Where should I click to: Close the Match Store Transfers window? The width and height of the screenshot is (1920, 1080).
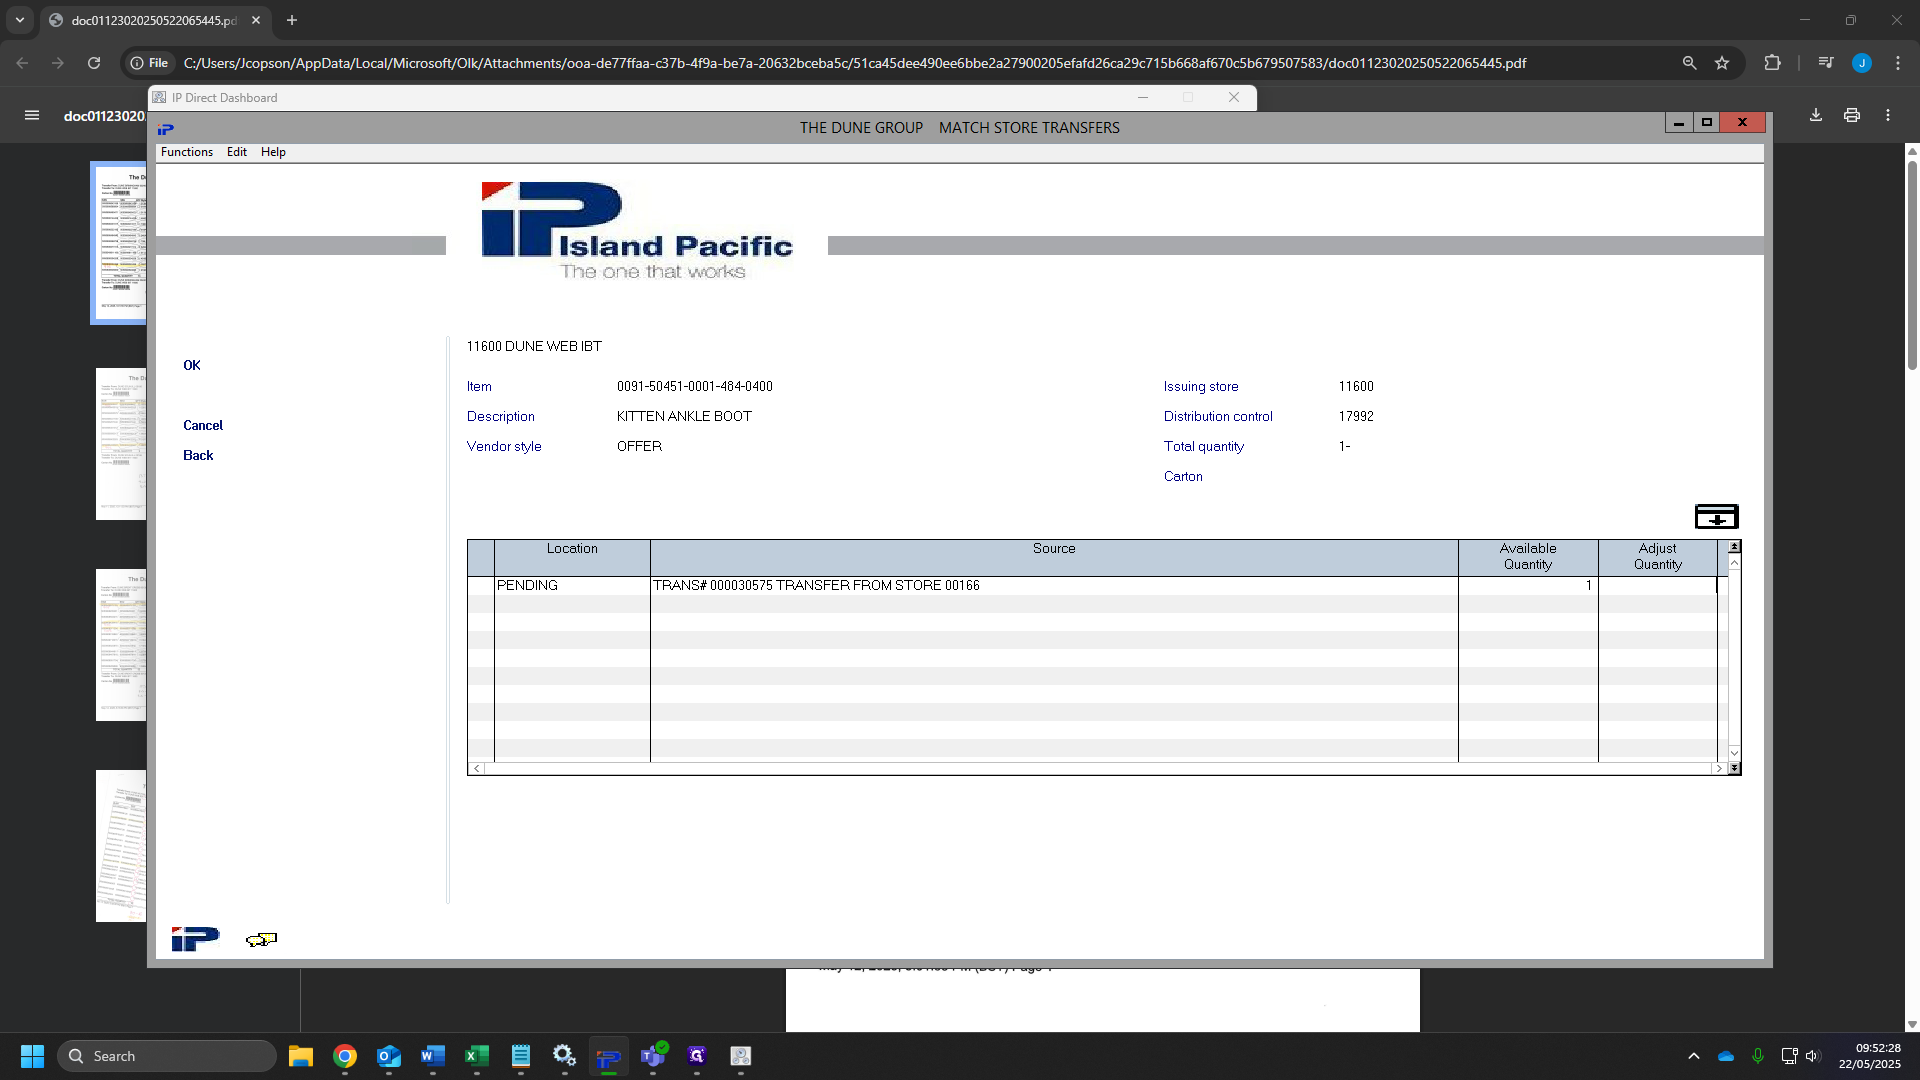pyautogui.click(x=1742, y=122)
